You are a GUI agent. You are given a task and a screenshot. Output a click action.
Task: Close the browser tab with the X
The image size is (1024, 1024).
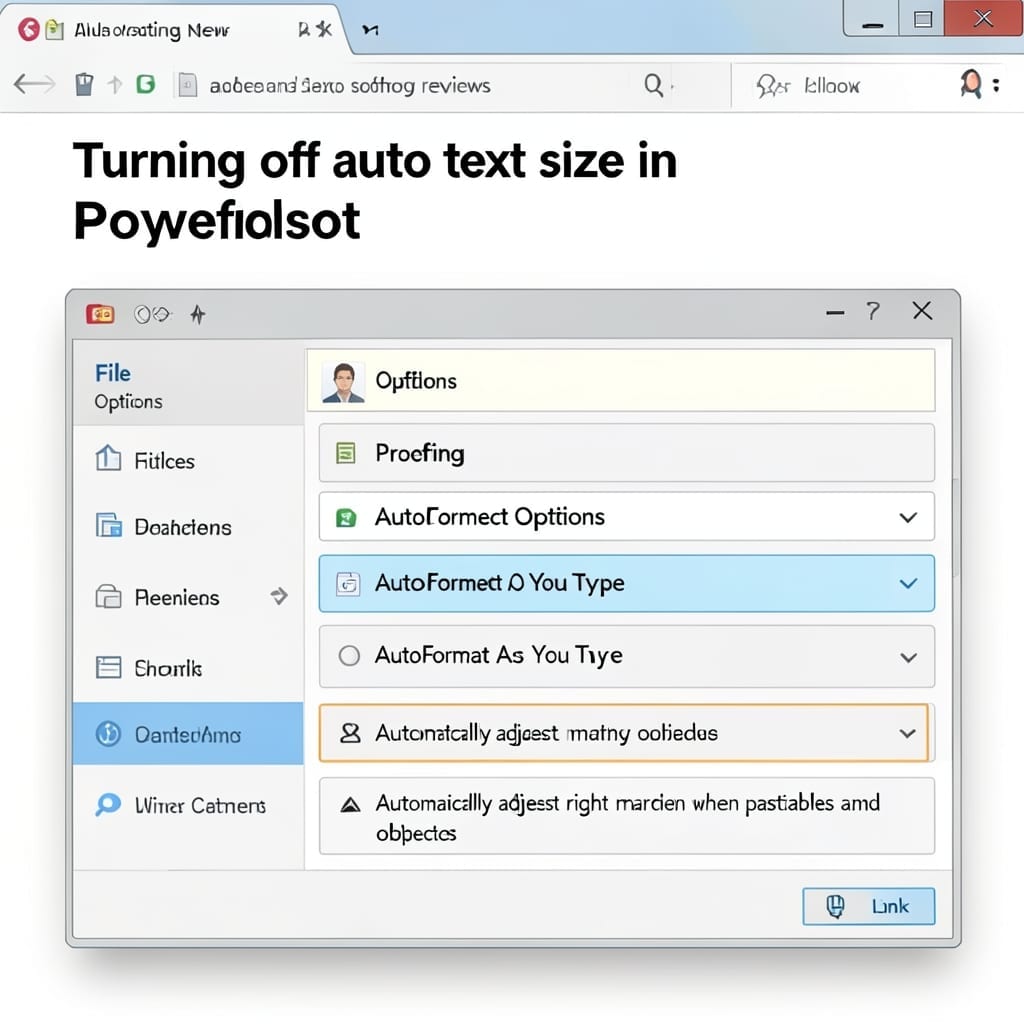click(x=325, y=29)
